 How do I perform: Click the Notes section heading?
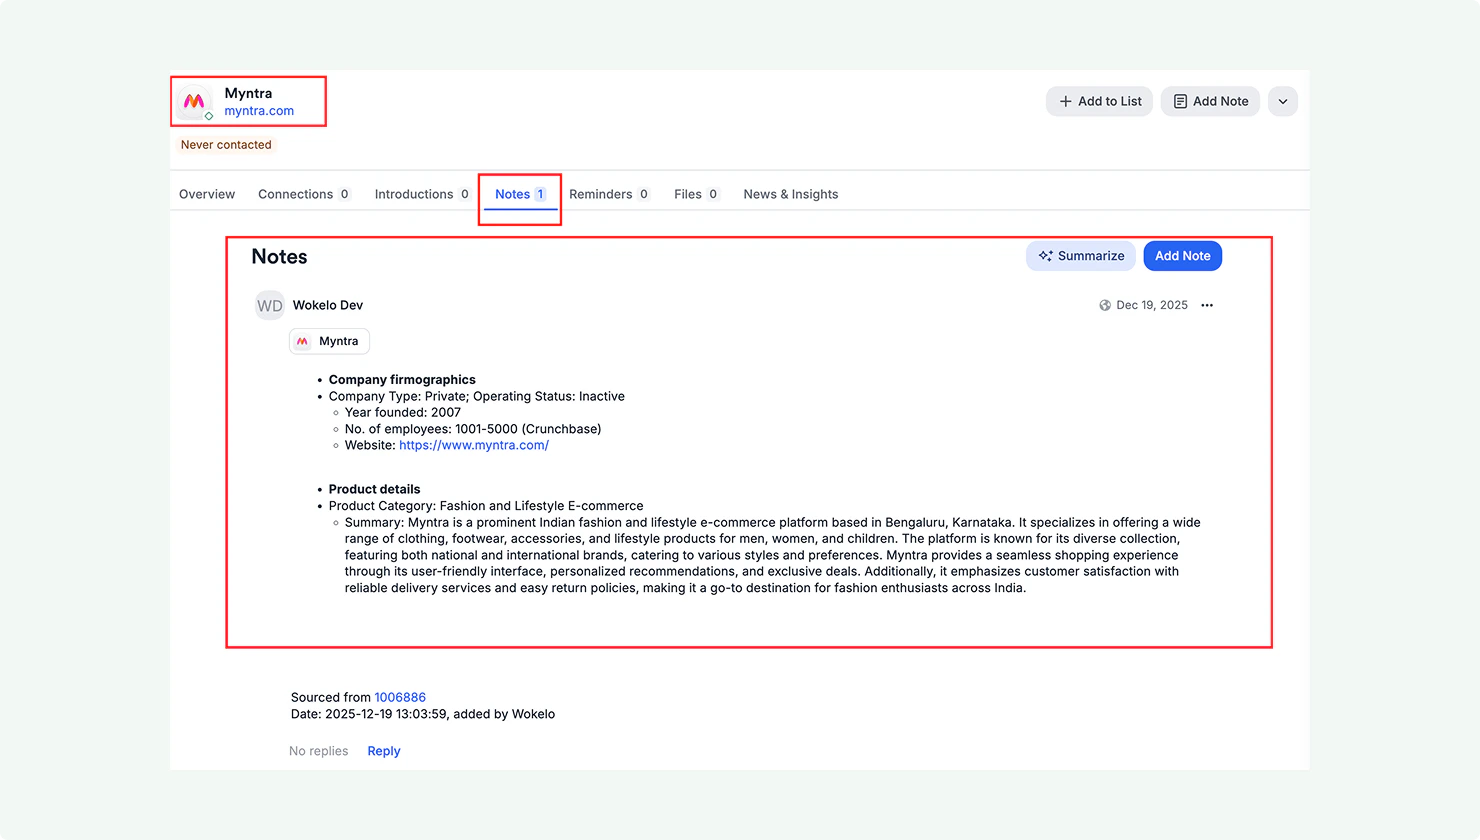click(x=280, y=257)
